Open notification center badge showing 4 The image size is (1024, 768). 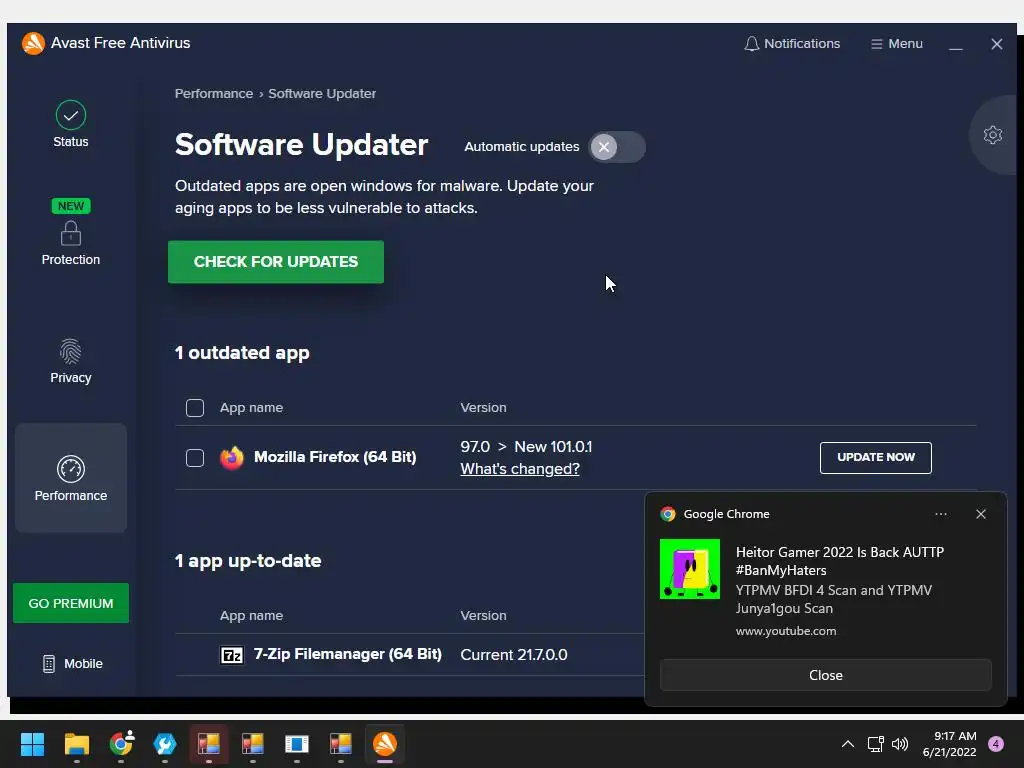[996, 744]
